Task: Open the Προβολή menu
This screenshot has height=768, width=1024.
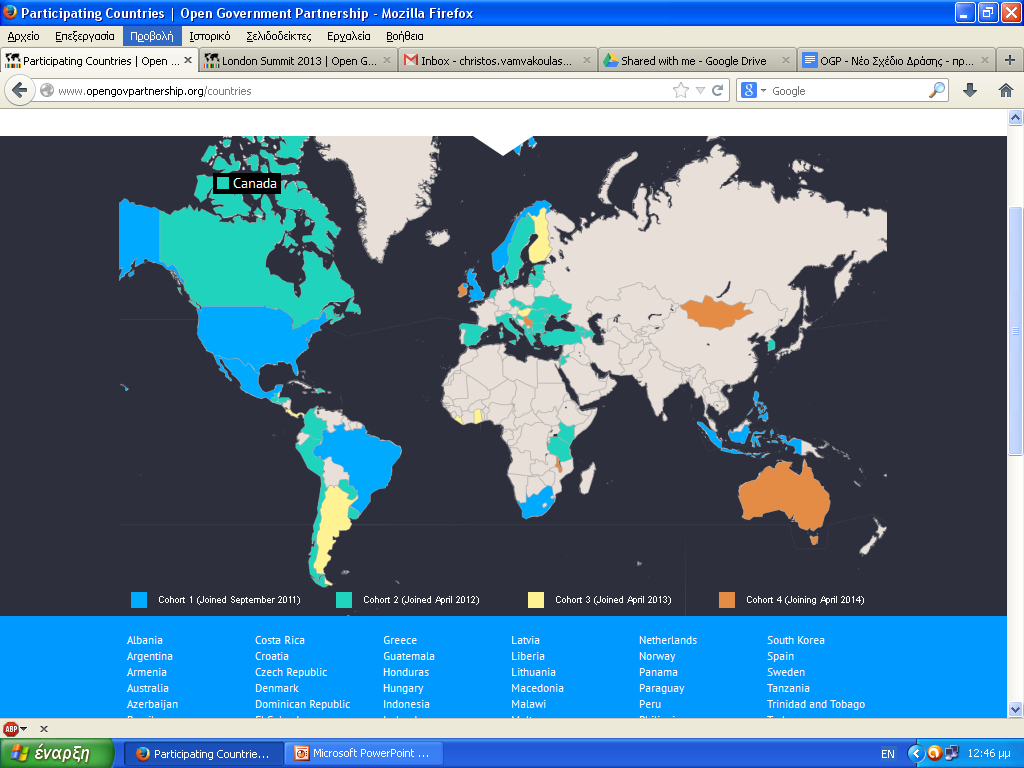Action: (152, 36)
